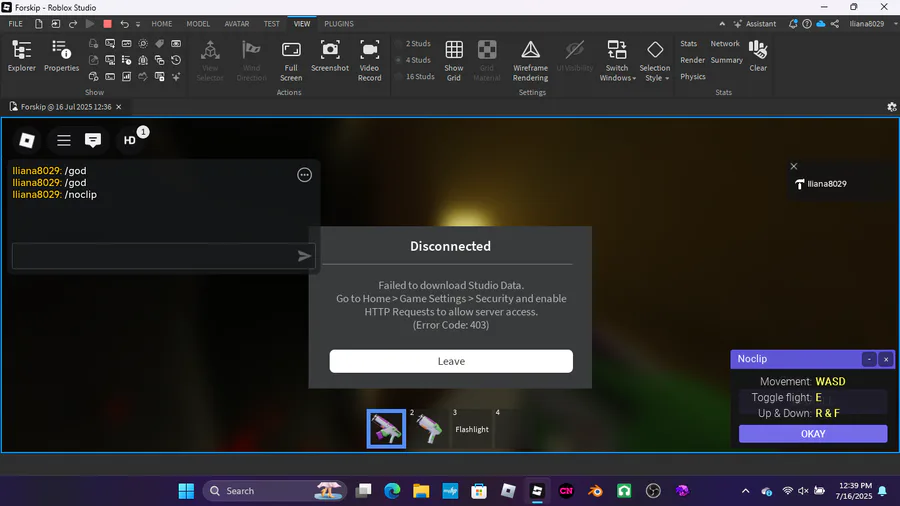This screenshot has width=900, height=506.
Task: Open Microsoft Edge from taskbar
Action: point(392,491)
